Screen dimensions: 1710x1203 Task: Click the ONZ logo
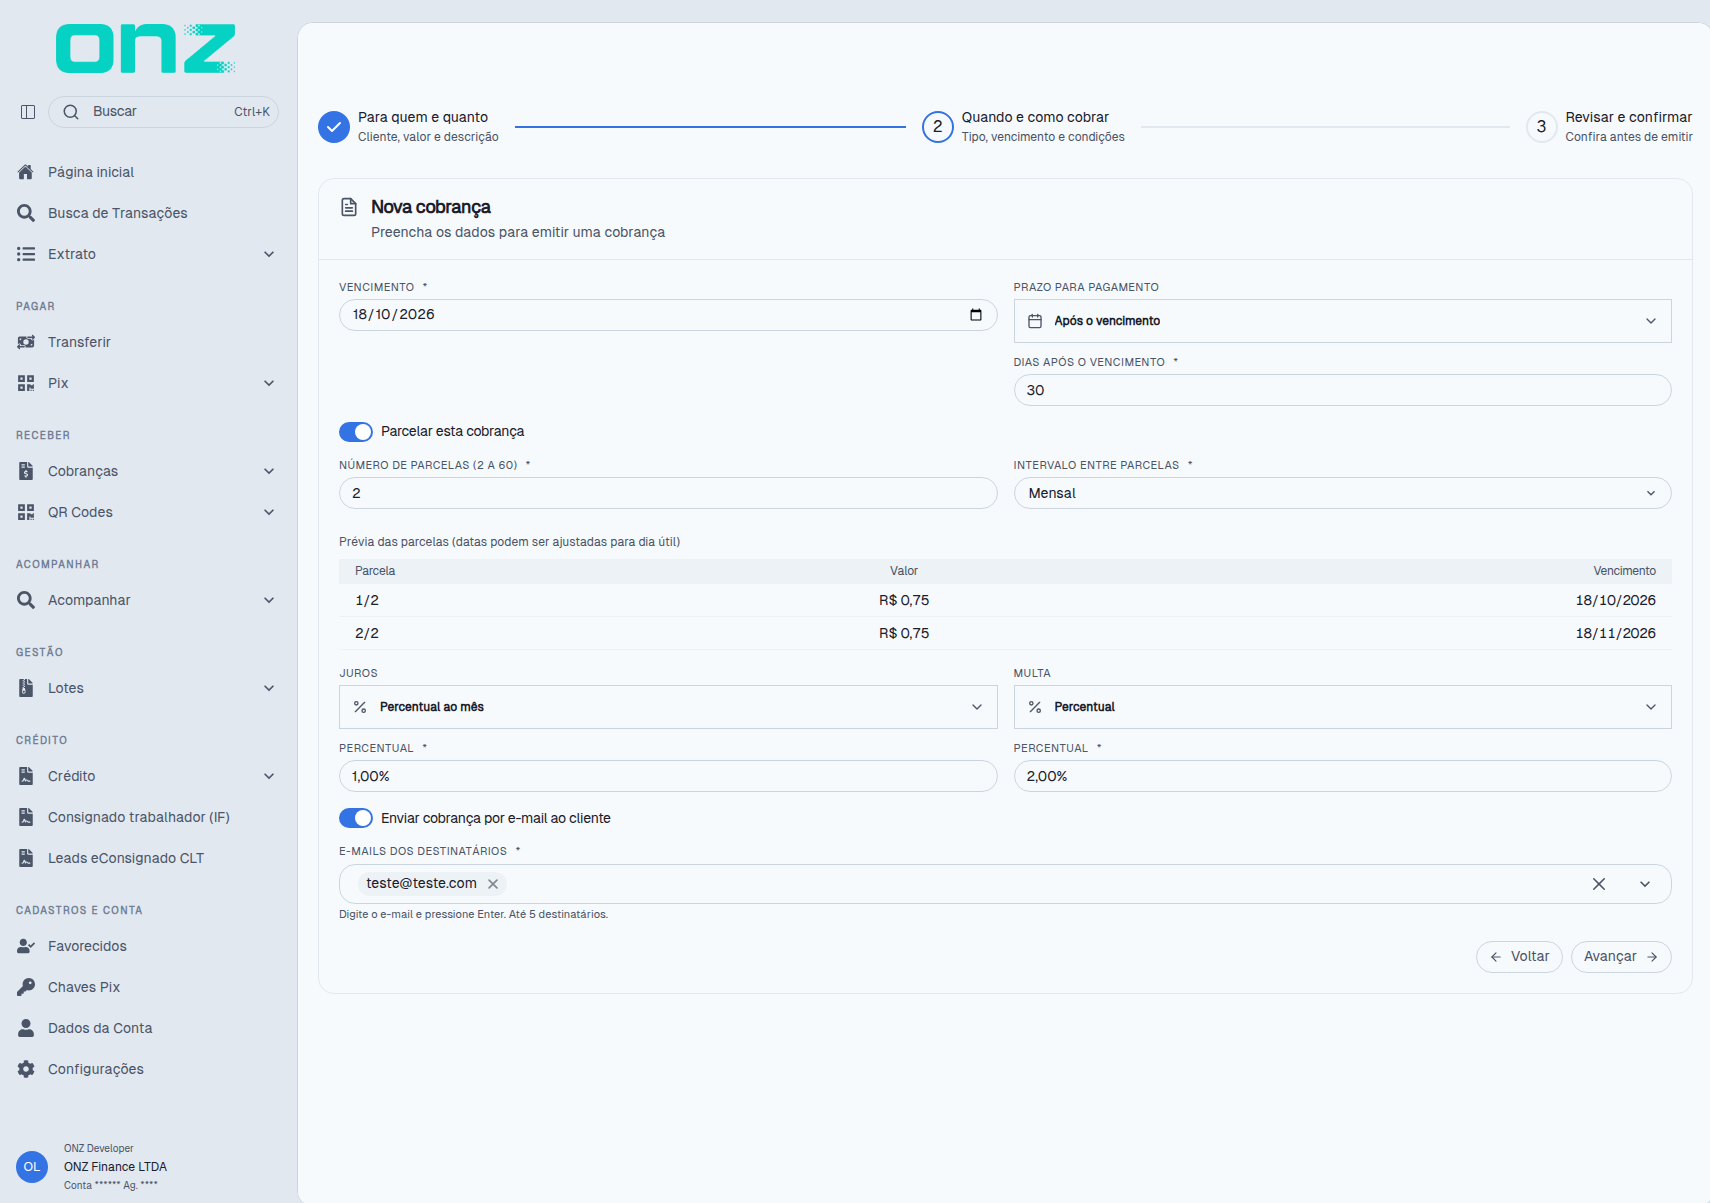(146, 49)
